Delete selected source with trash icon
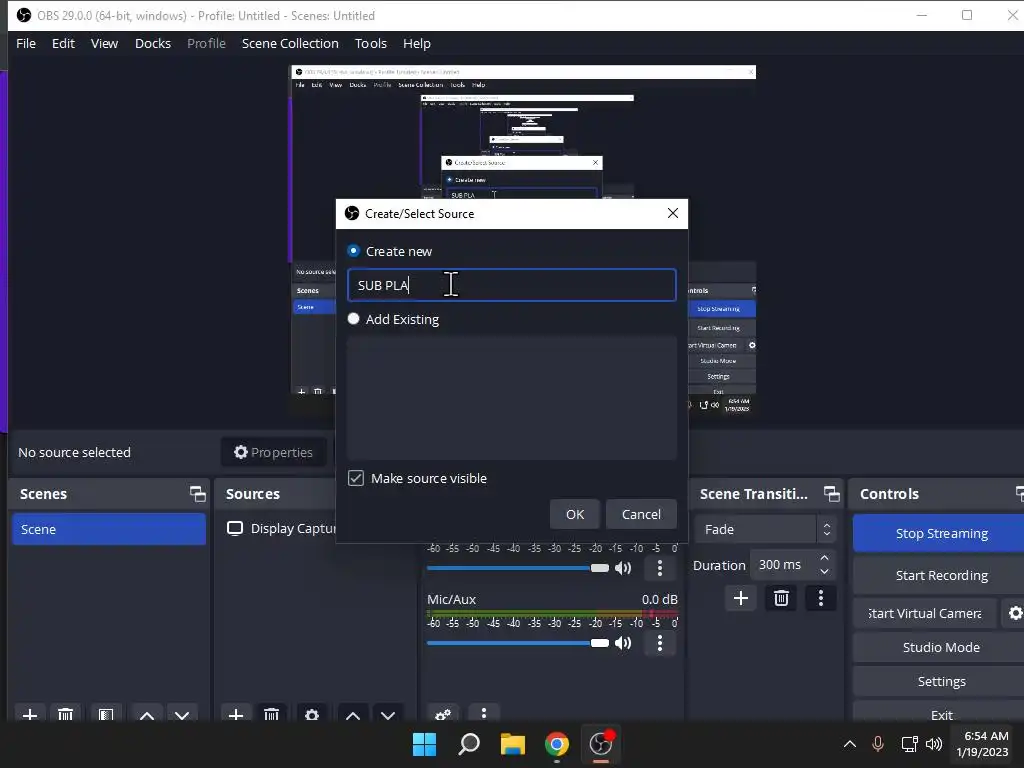 coord(271,714)
